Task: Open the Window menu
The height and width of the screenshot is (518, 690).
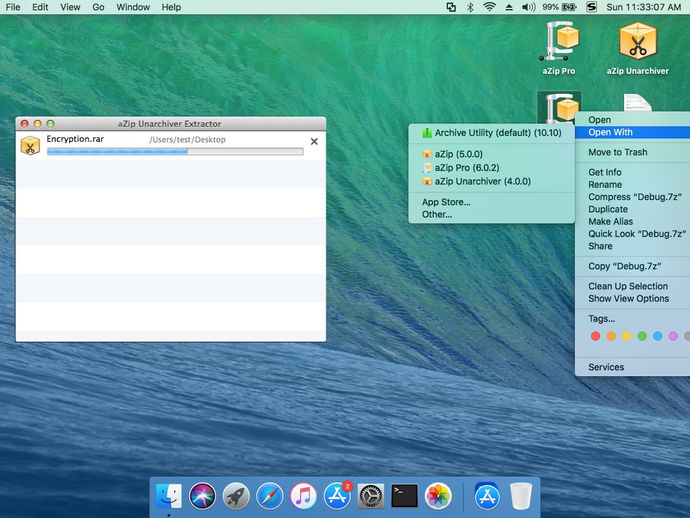Action: 133,7
